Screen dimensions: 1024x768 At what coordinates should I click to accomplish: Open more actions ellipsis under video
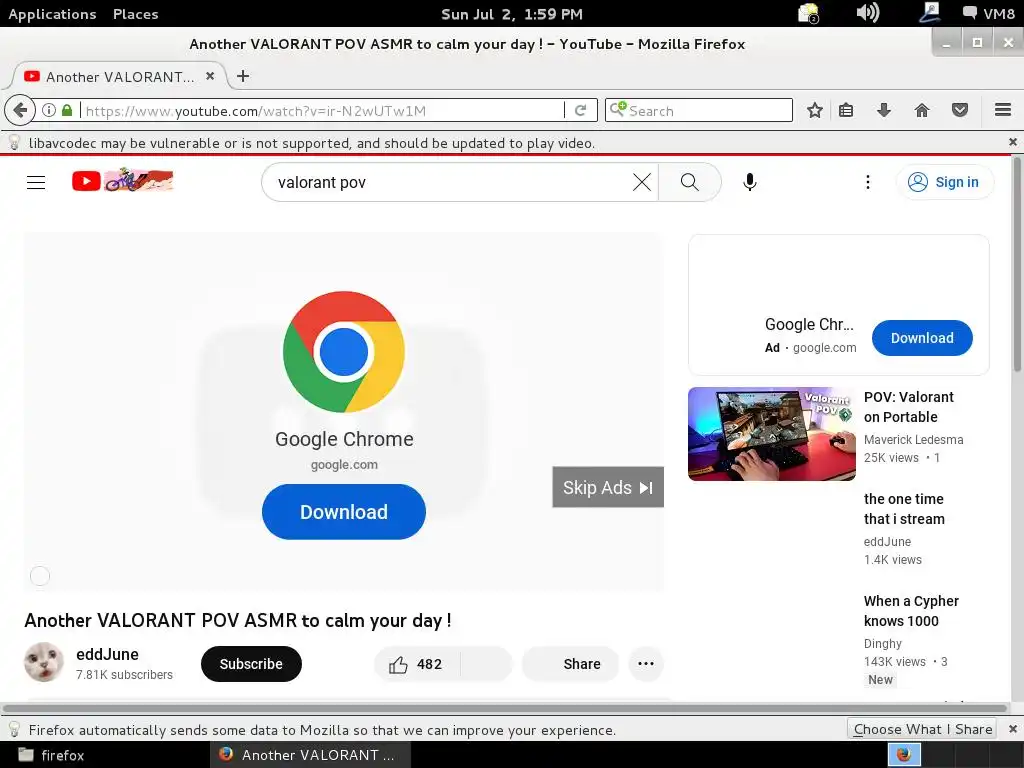[x=646, y=664]
